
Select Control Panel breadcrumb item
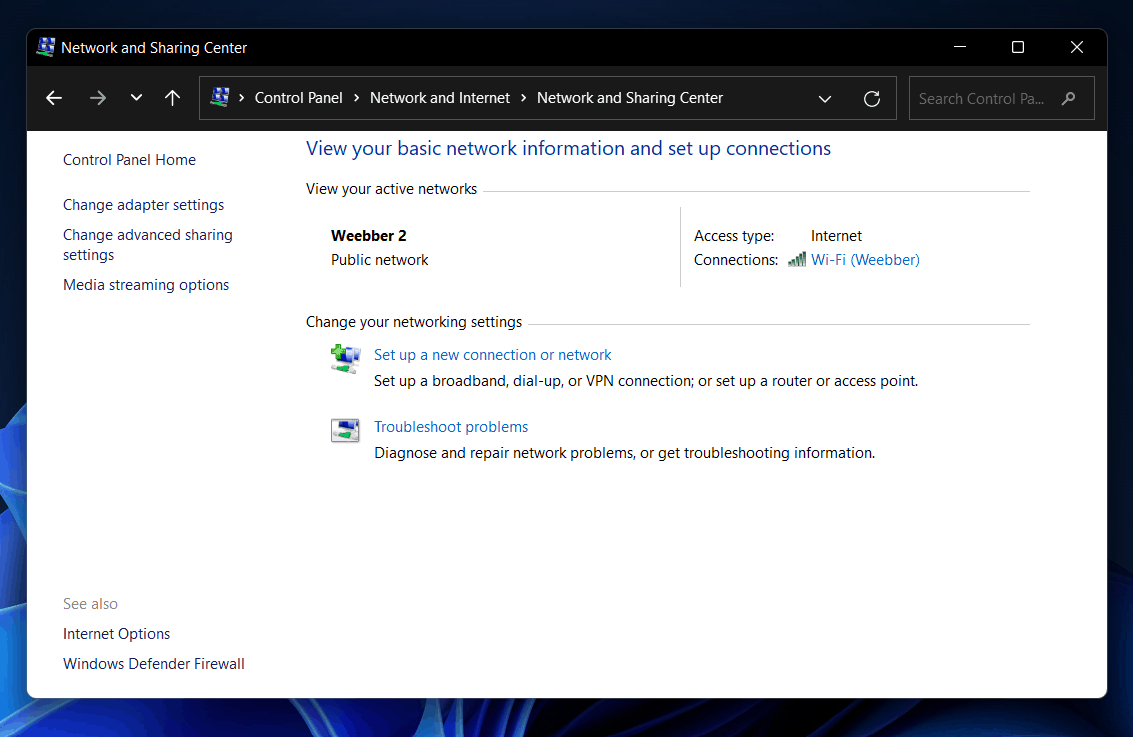click(x=298, y=98)
